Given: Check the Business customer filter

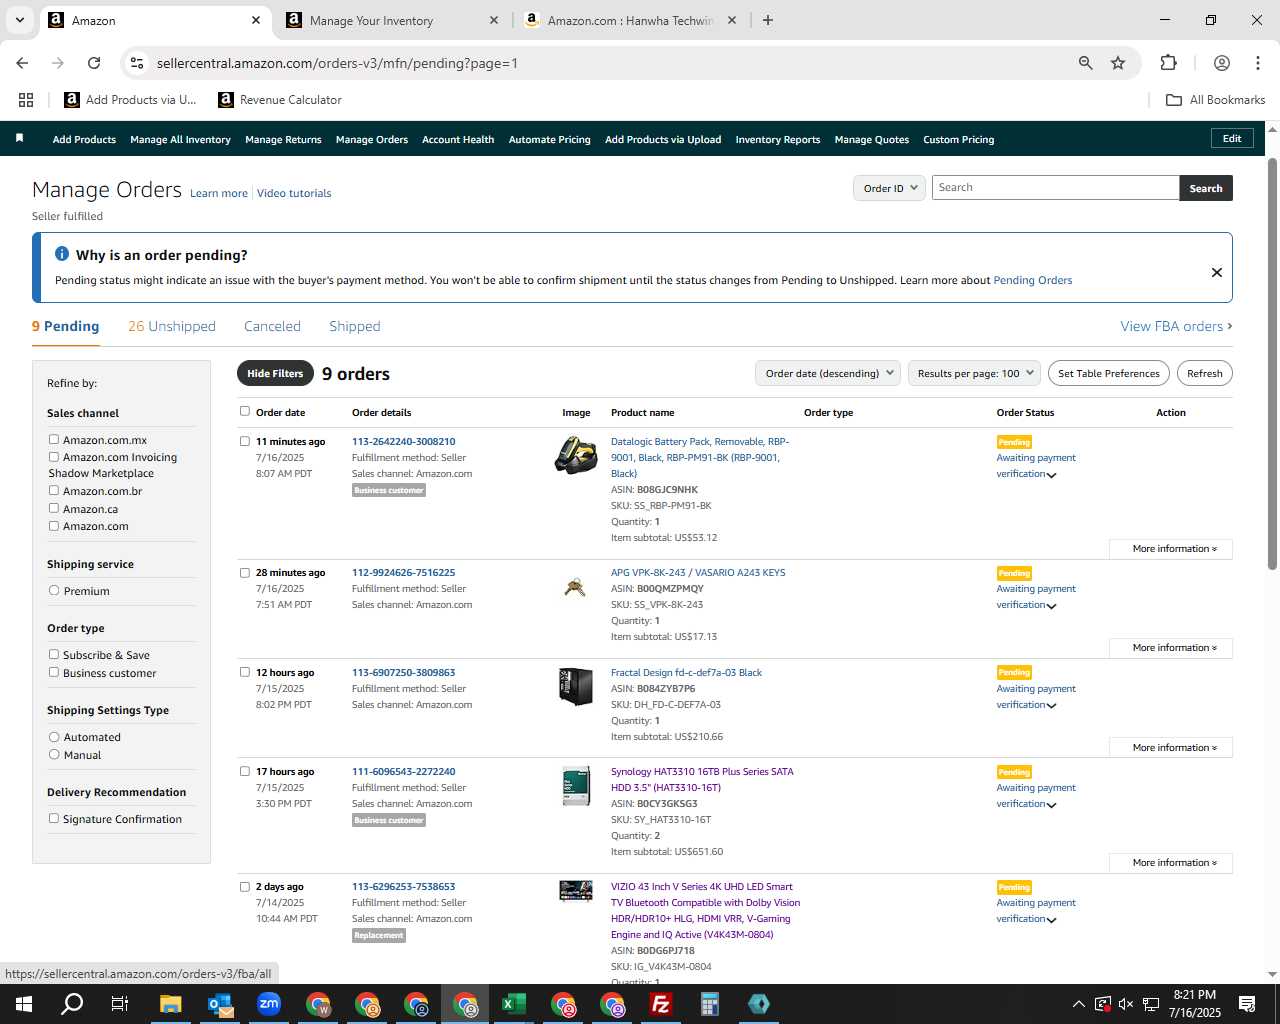Looking at the screenshot, I should pos(54,672).
